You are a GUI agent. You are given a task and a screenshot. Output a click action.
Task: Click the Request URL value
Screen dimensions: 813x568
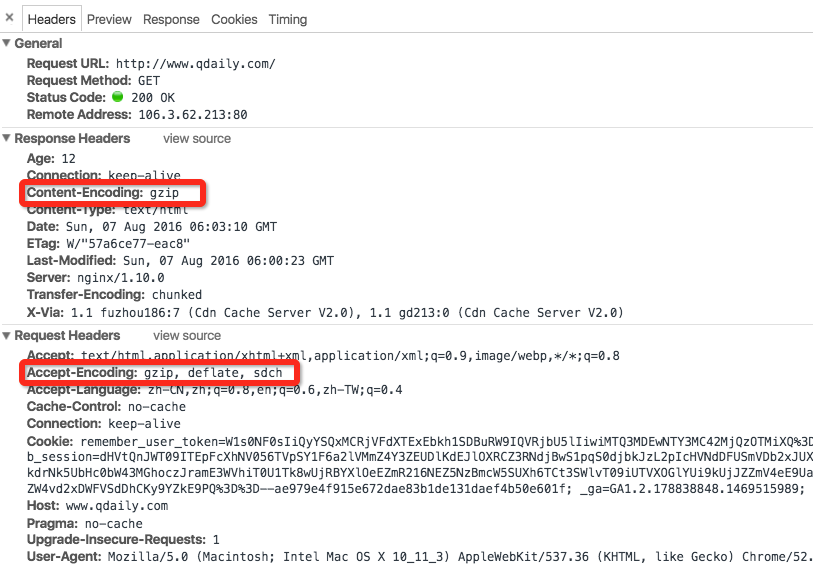pyautogui.click(x=195, y=63)
